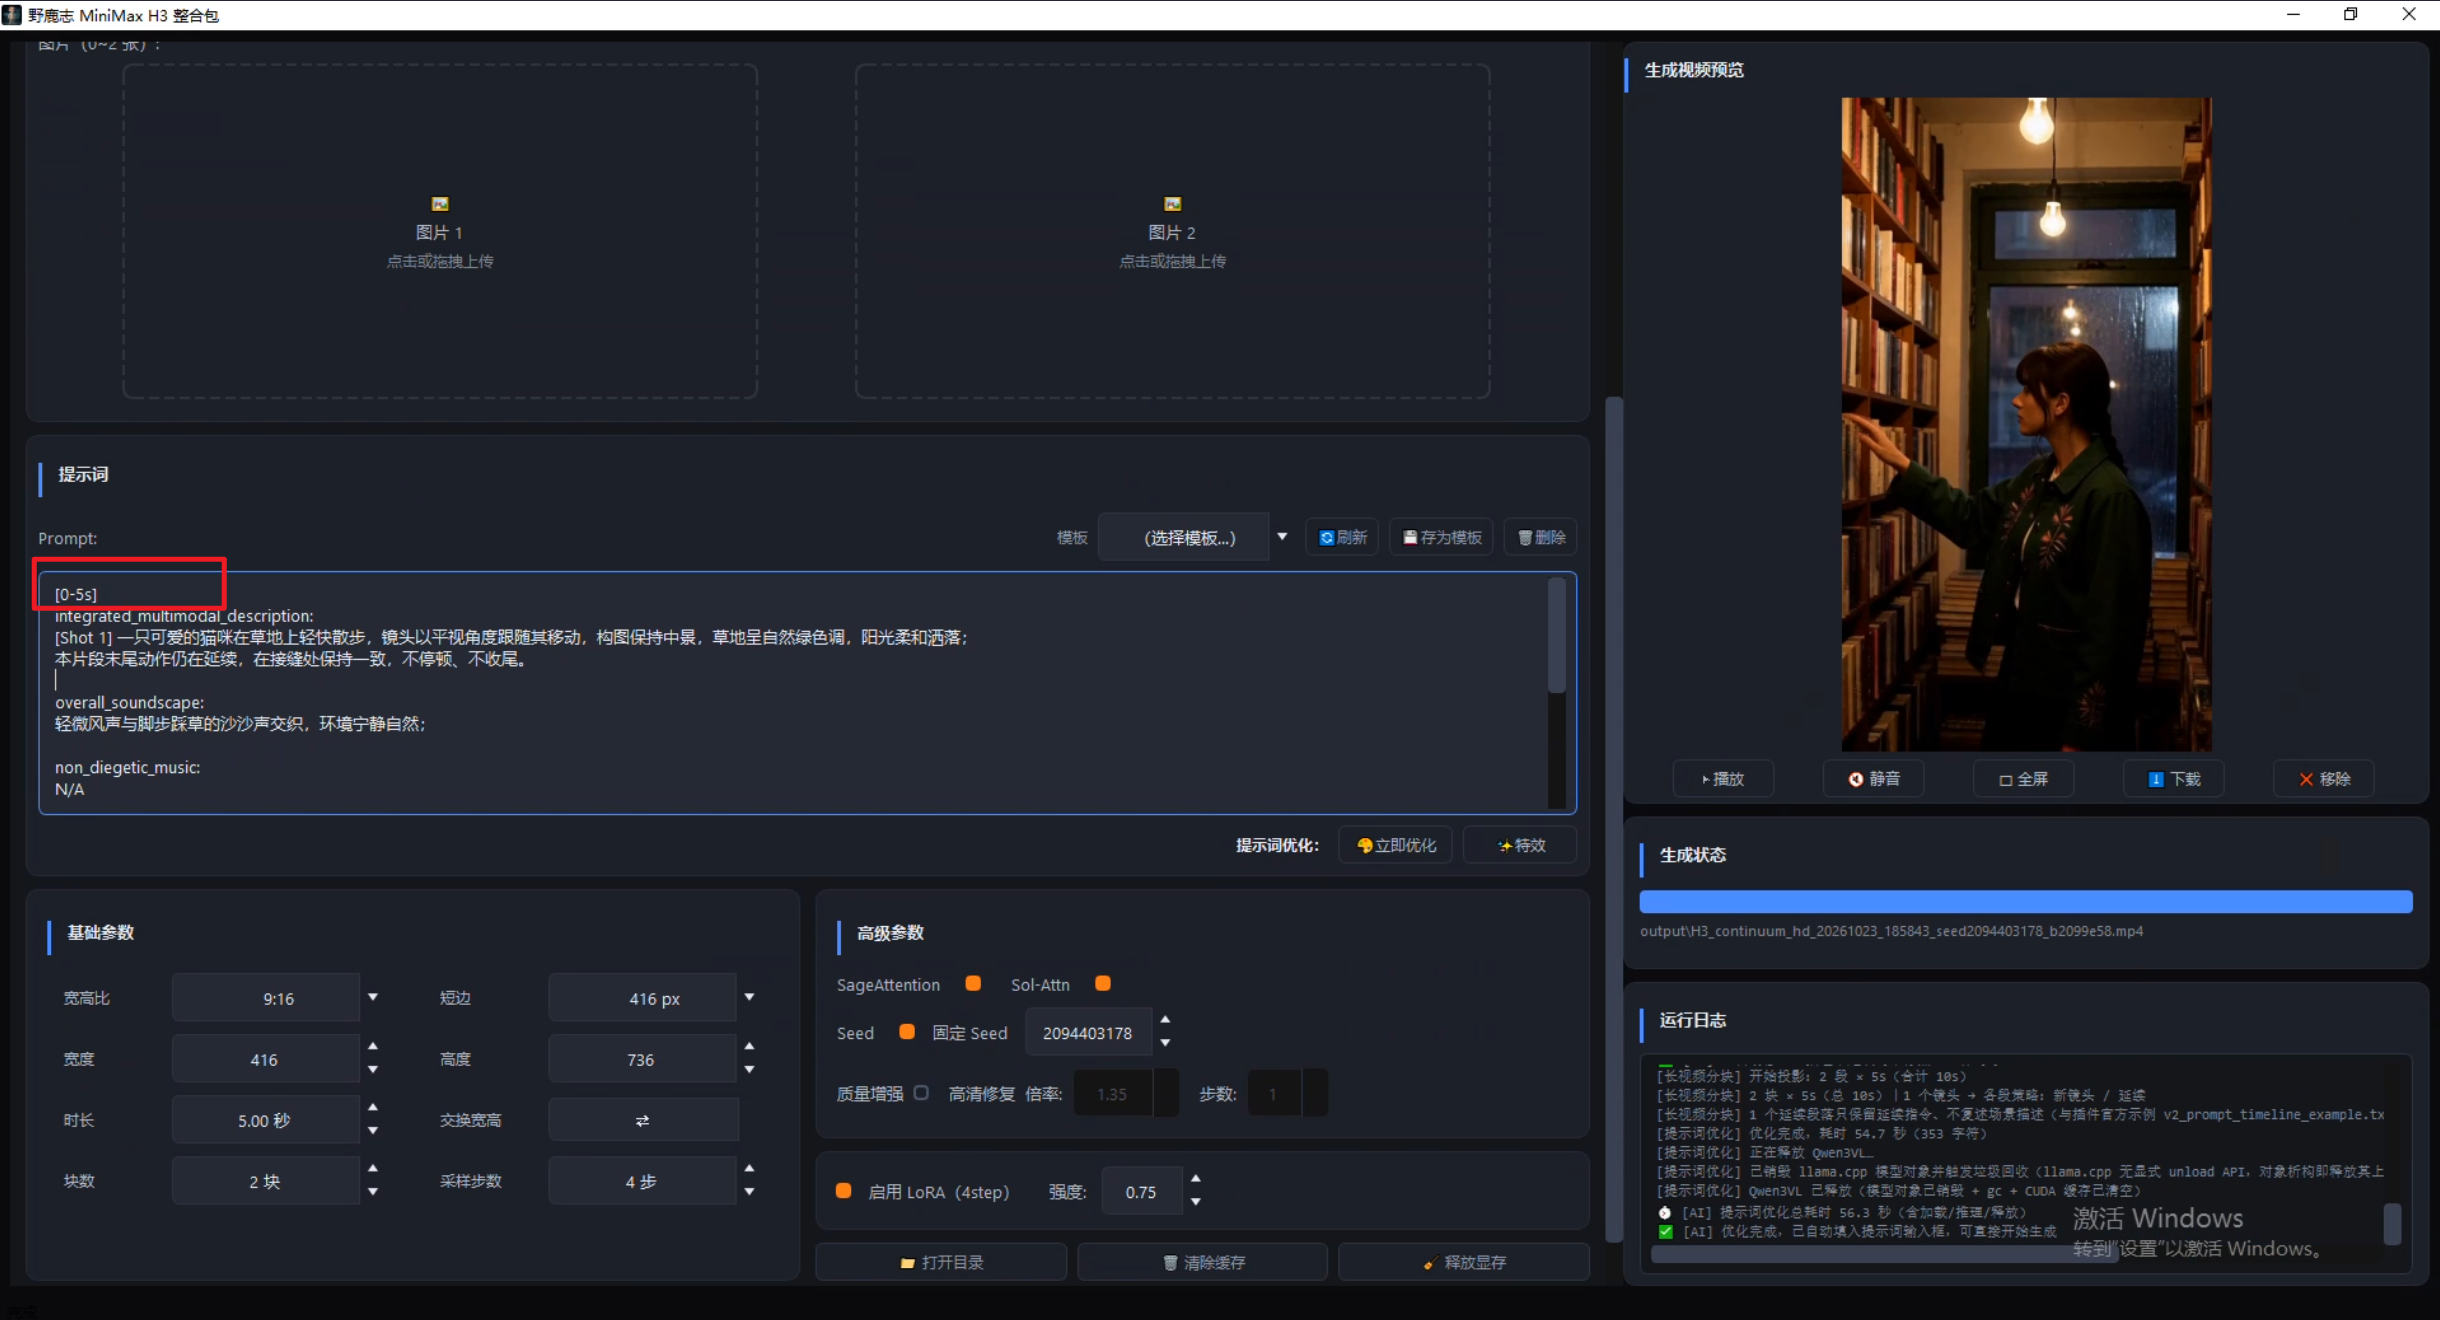Click the 刷新 refresh templates button
Viewport: 2440px width, 1320px height.
click(1342, 538)
